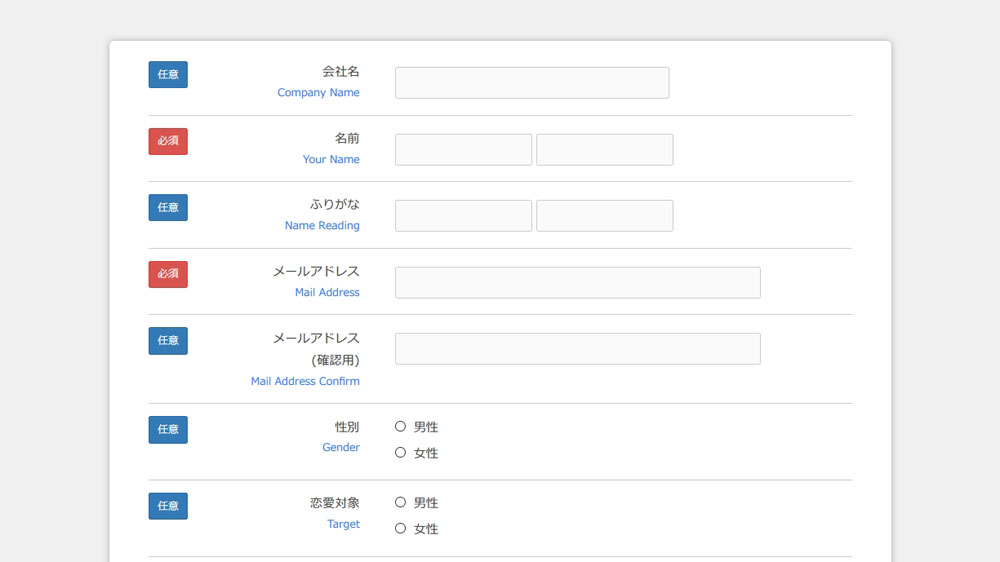This screenshot has width=1000, height=562.
Task: Choose 女性 radio under Target
Action: point(400,528)
